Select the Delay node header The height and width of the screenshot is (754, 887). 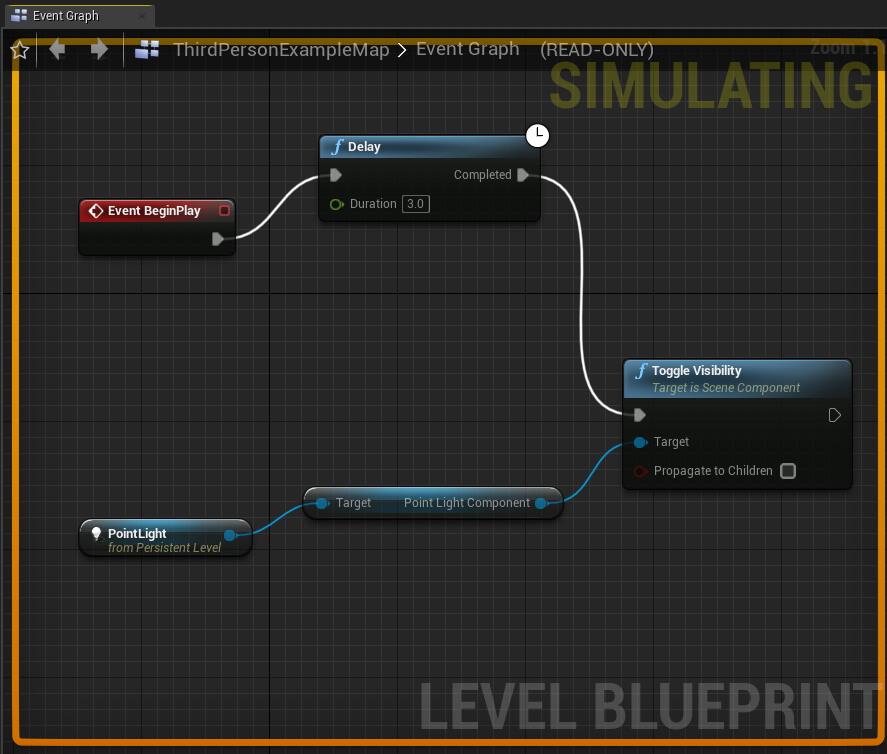(x=430, y=147)
